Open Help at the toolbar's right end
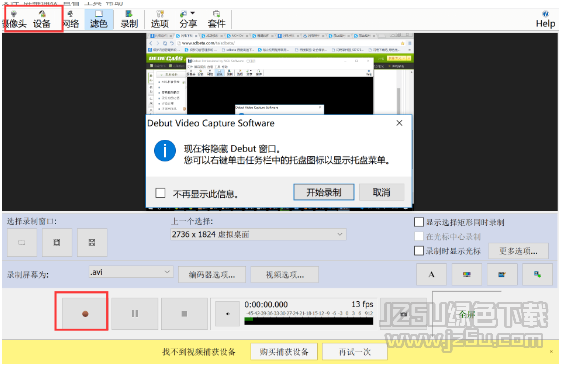 point(545,19)
